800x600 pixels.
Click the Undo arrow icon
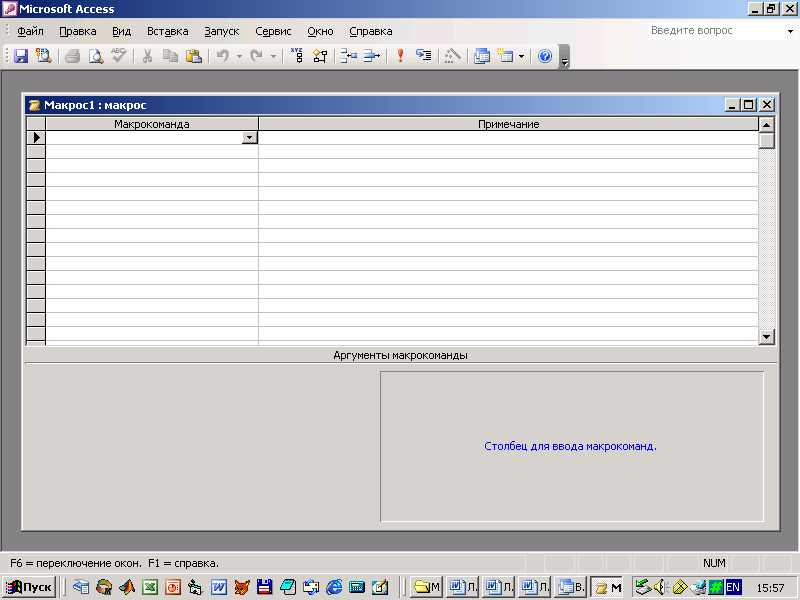point(223,56)
